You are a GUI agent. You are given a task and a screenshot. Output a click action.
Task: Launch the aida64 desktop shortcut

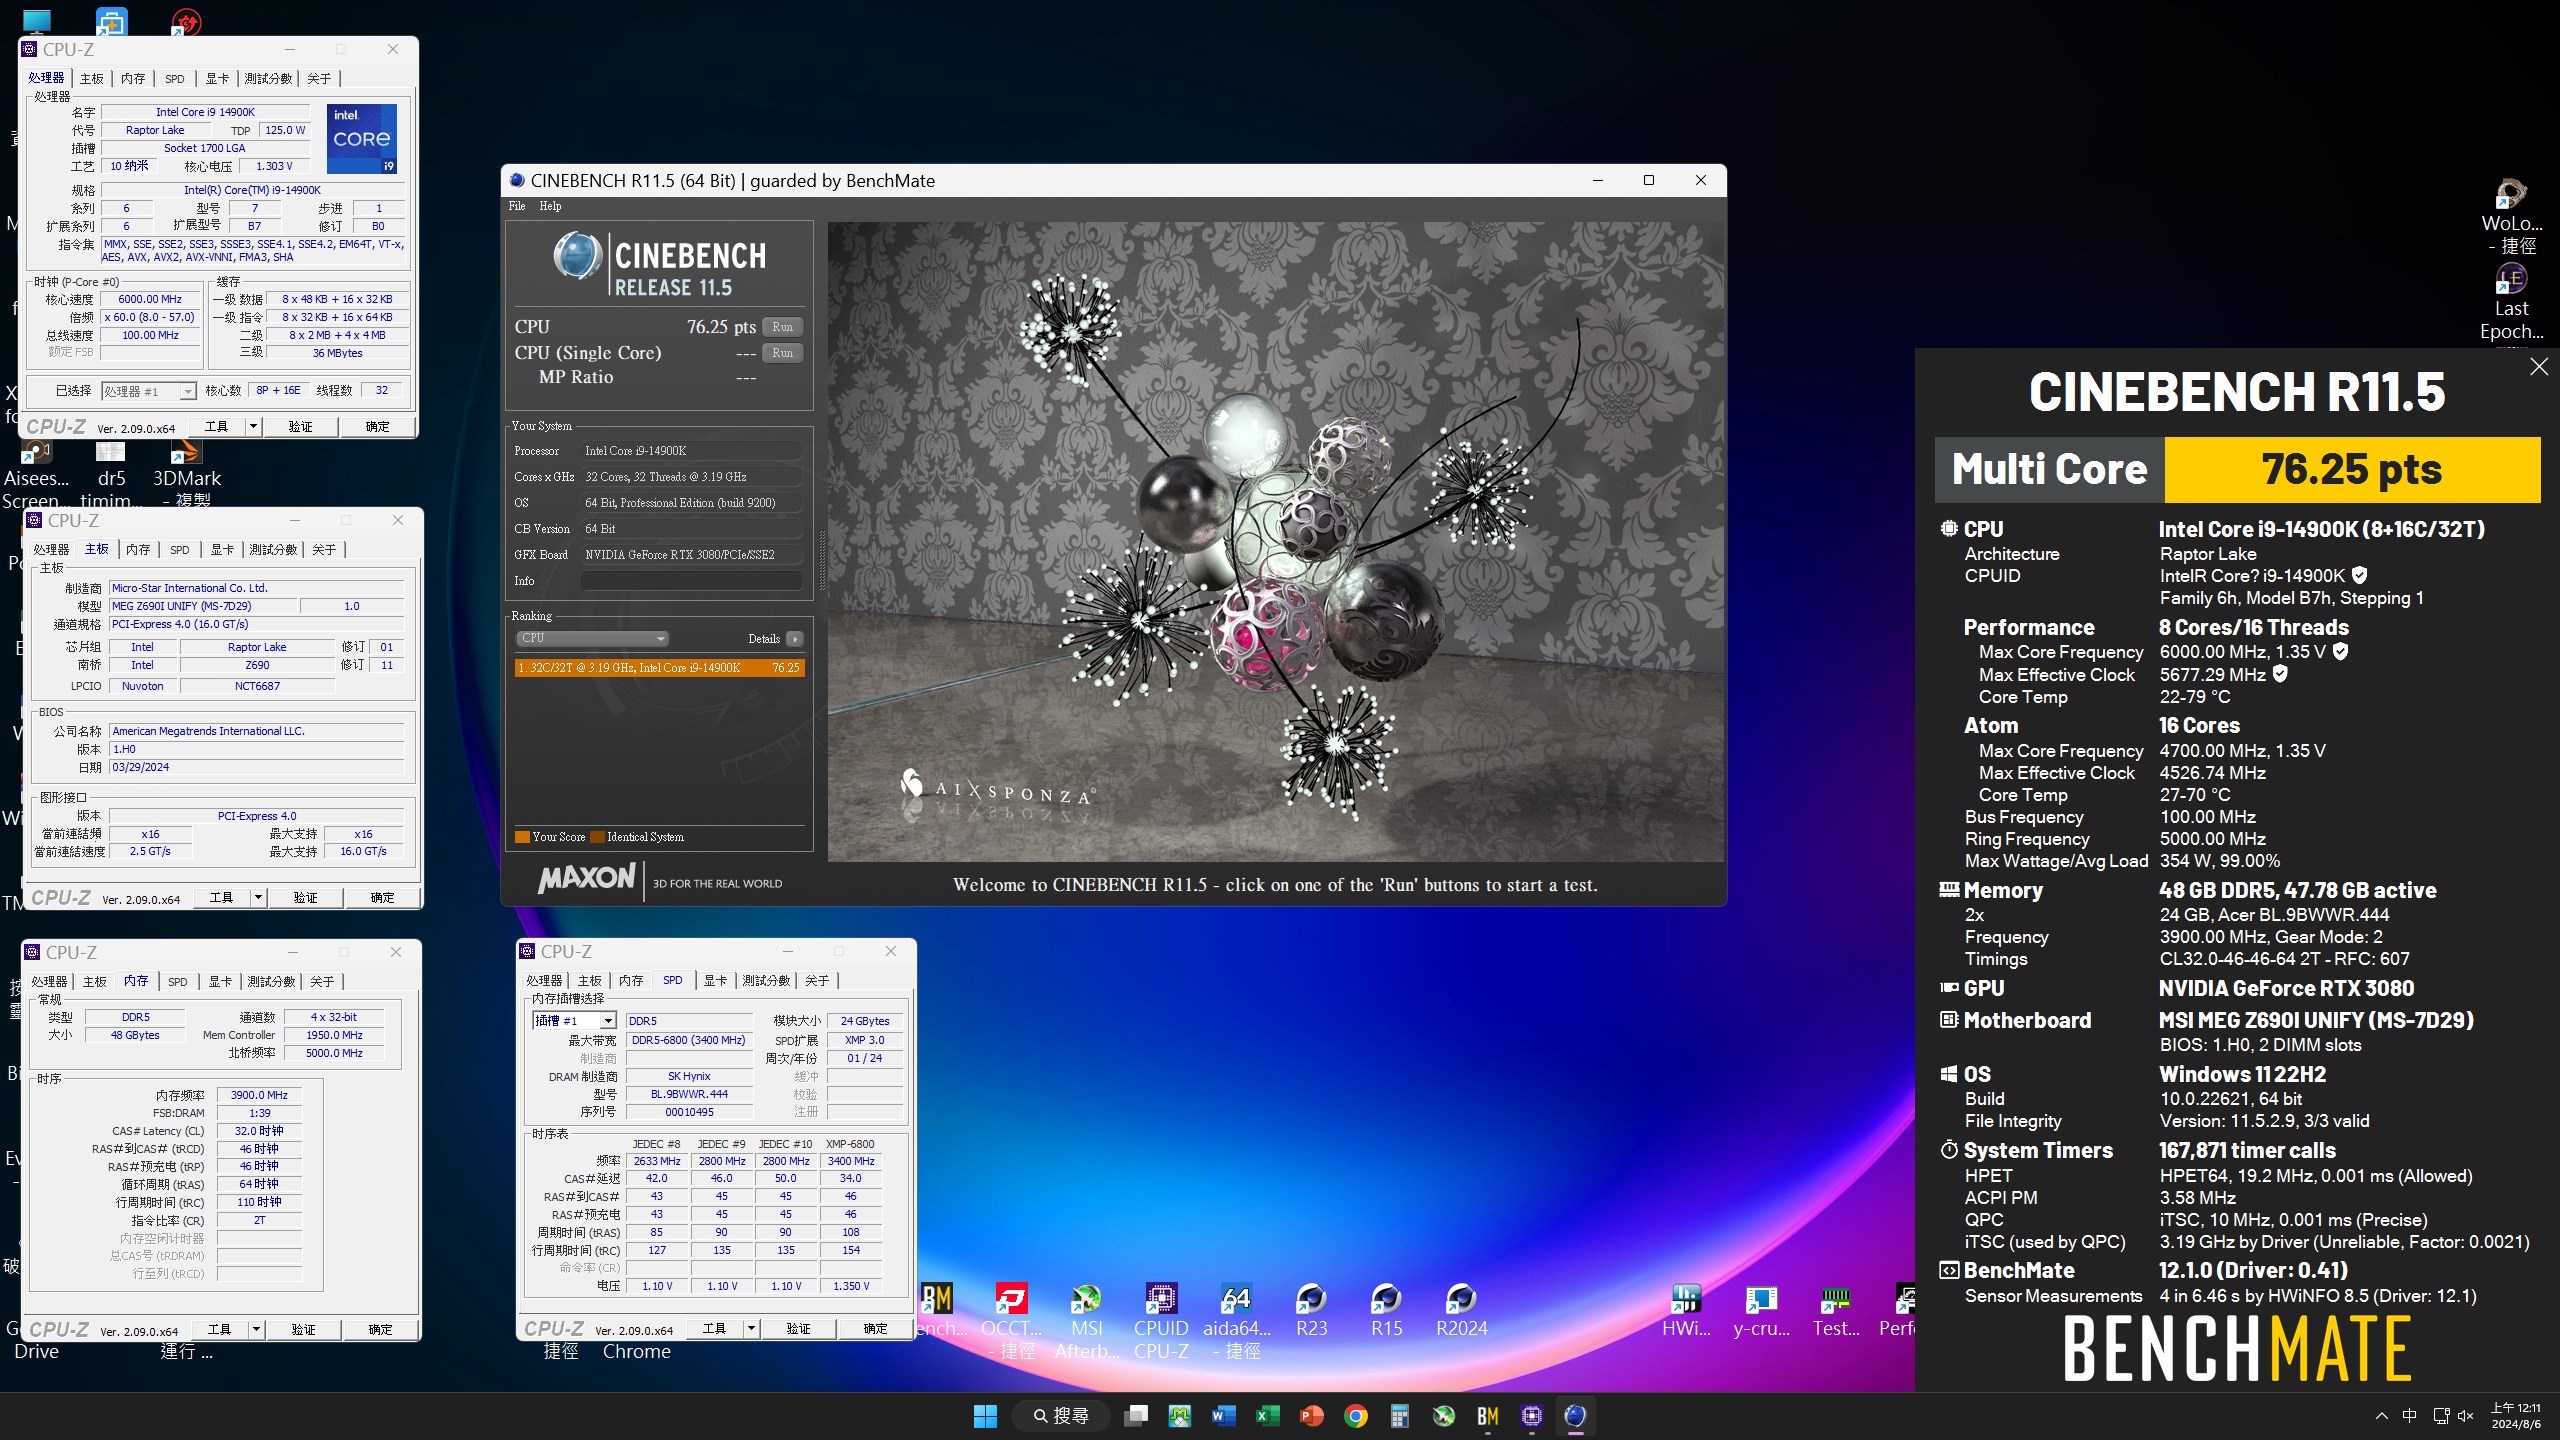tap(1236, 1320)
